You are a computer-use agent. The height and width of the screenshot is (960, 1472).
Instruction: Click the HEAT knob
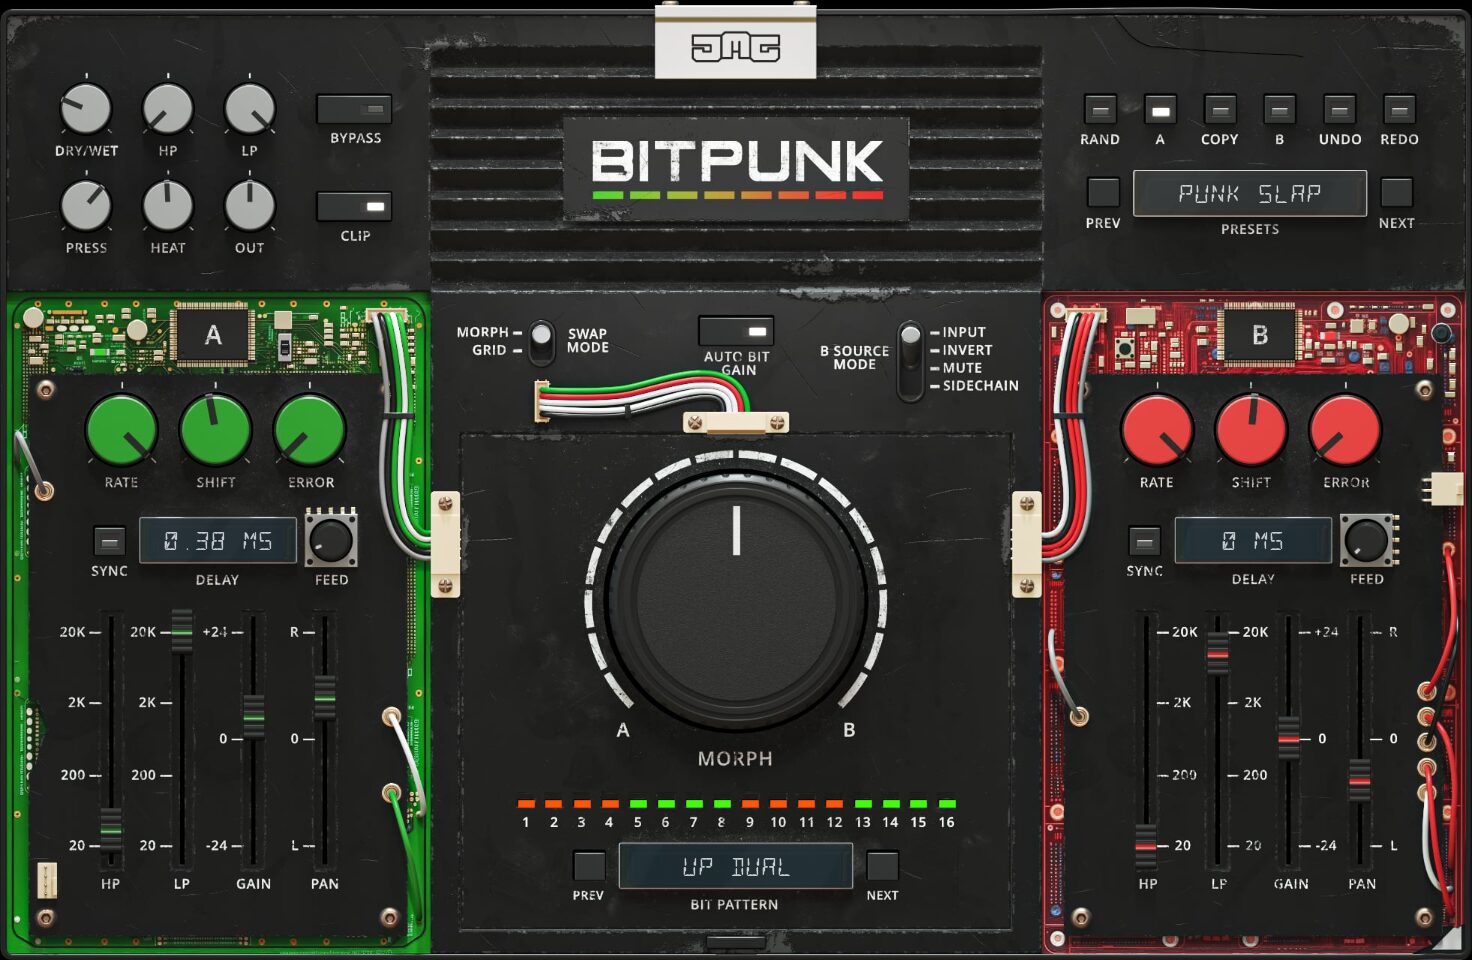pyautogui.click(x=168, y=206)
